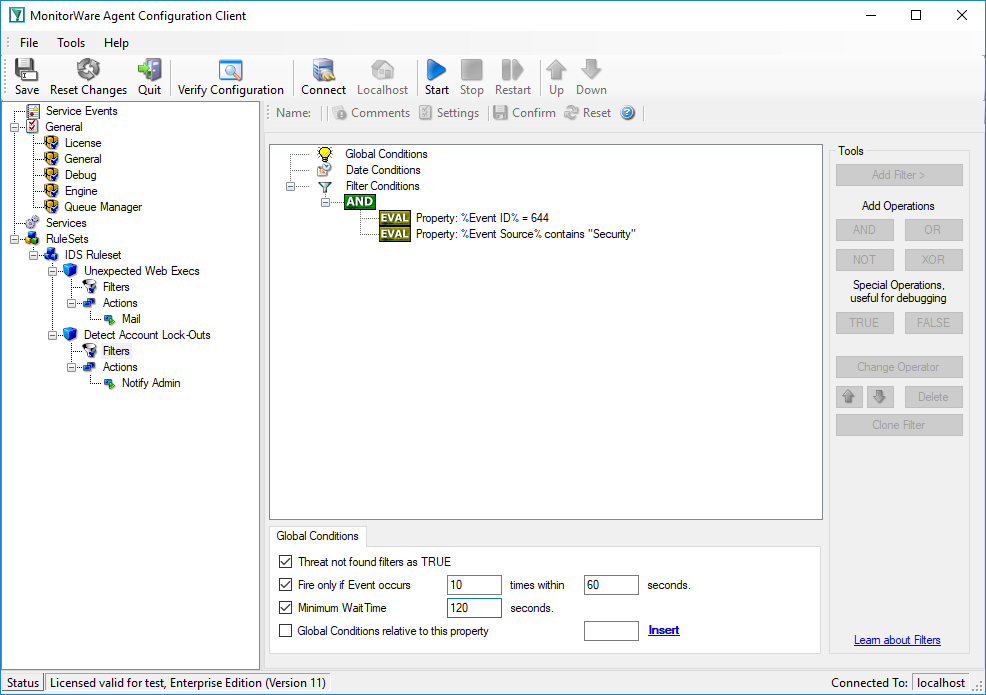This screenshot has width=986, height=695.
Task: Select the Engine tree item
Action: 81,191
